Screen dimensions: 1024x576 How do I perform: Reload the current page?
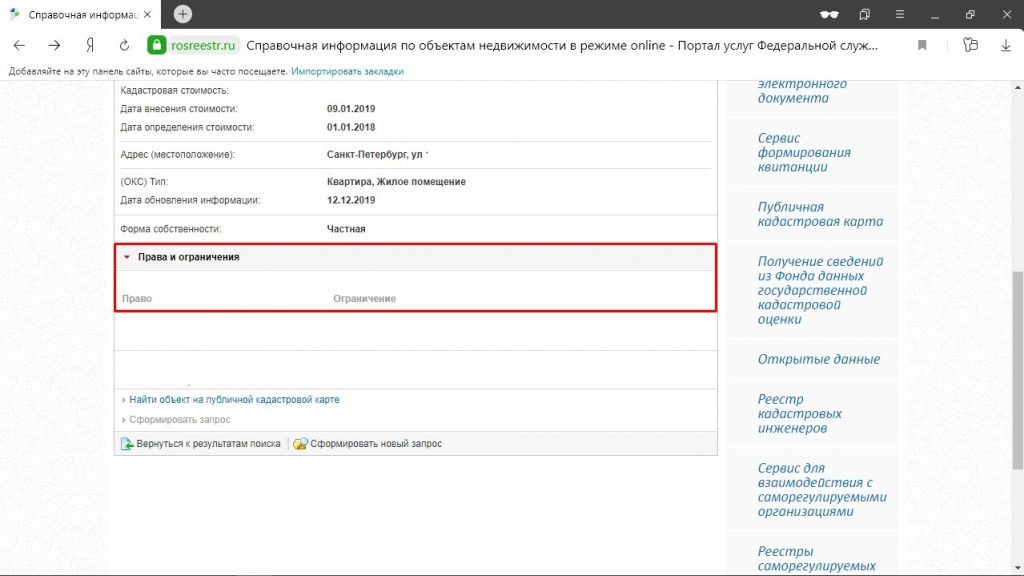click(124, 45)
